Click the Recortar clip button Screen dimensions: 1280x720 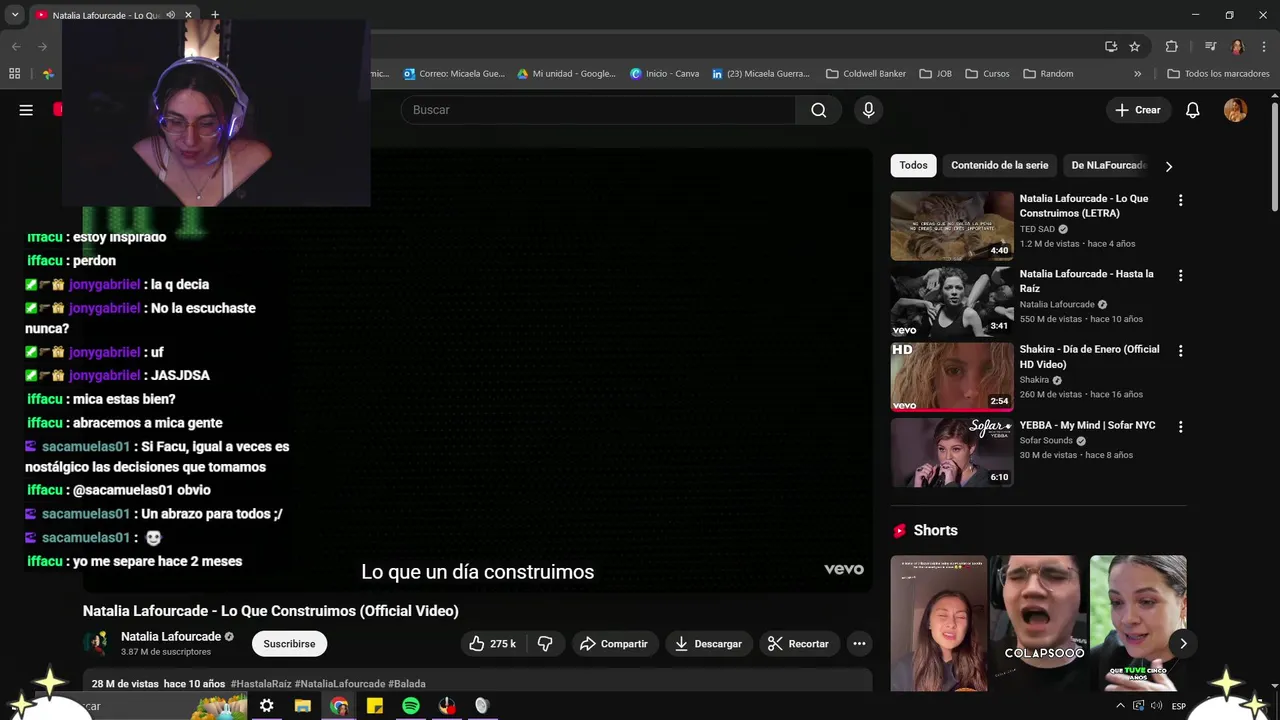tap(798, 644)
